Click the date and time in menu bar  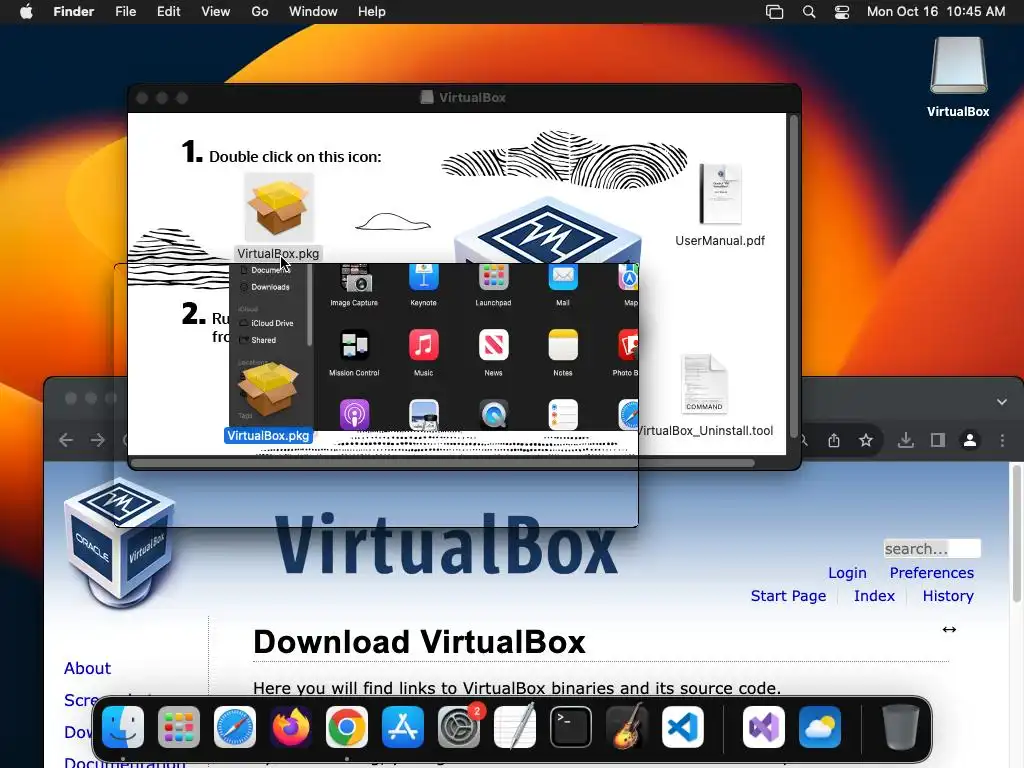click(936, 12)
